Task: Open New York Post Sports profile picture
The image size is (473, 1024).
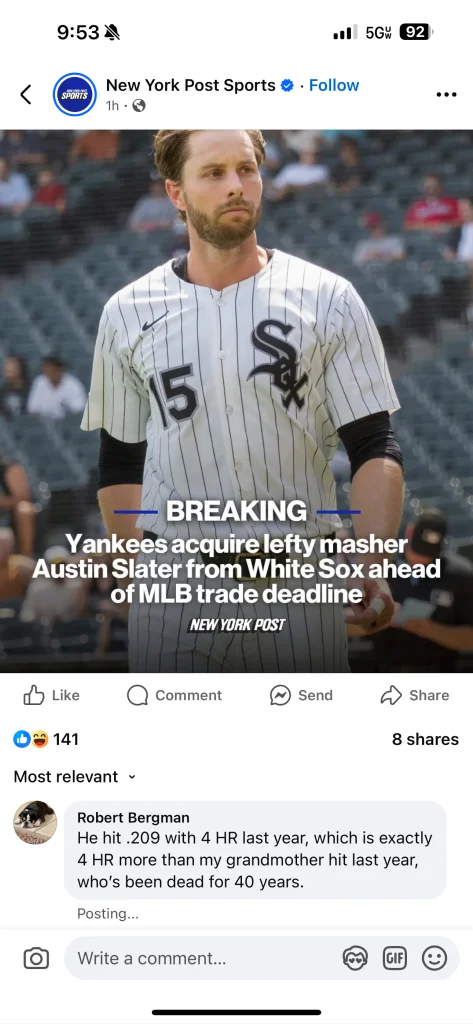Action: pyautogui.click(x=74, y=95)
